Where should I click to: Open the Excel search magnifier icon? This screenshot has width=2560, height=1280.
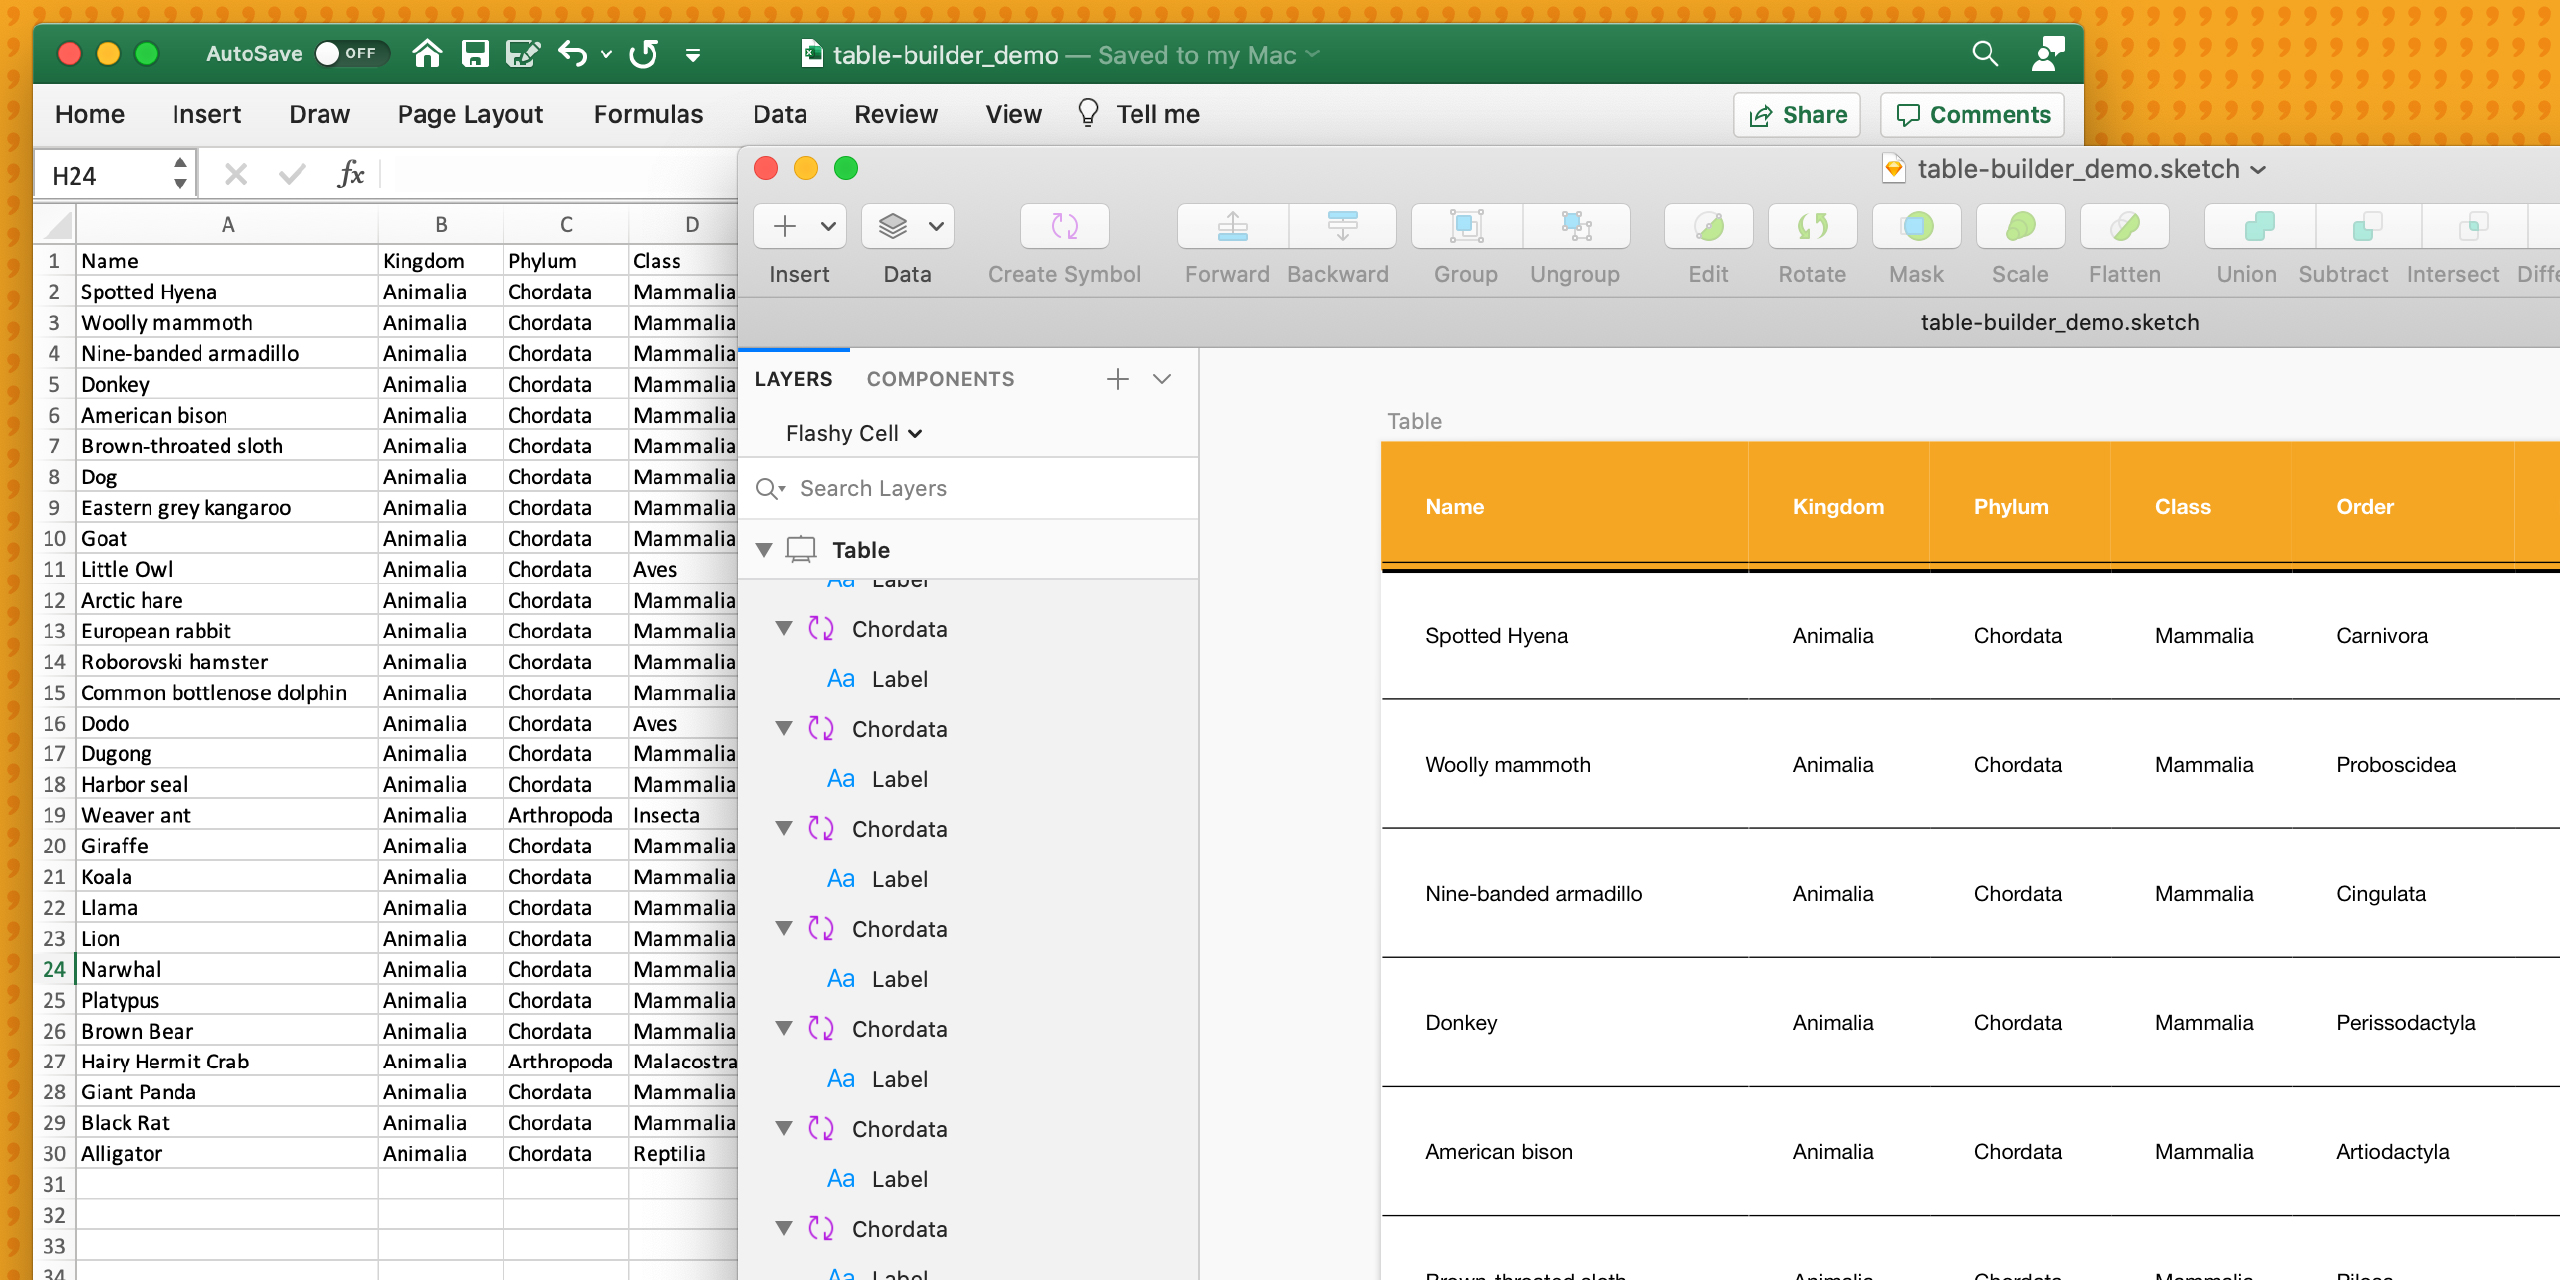[x=1985, y=54]
